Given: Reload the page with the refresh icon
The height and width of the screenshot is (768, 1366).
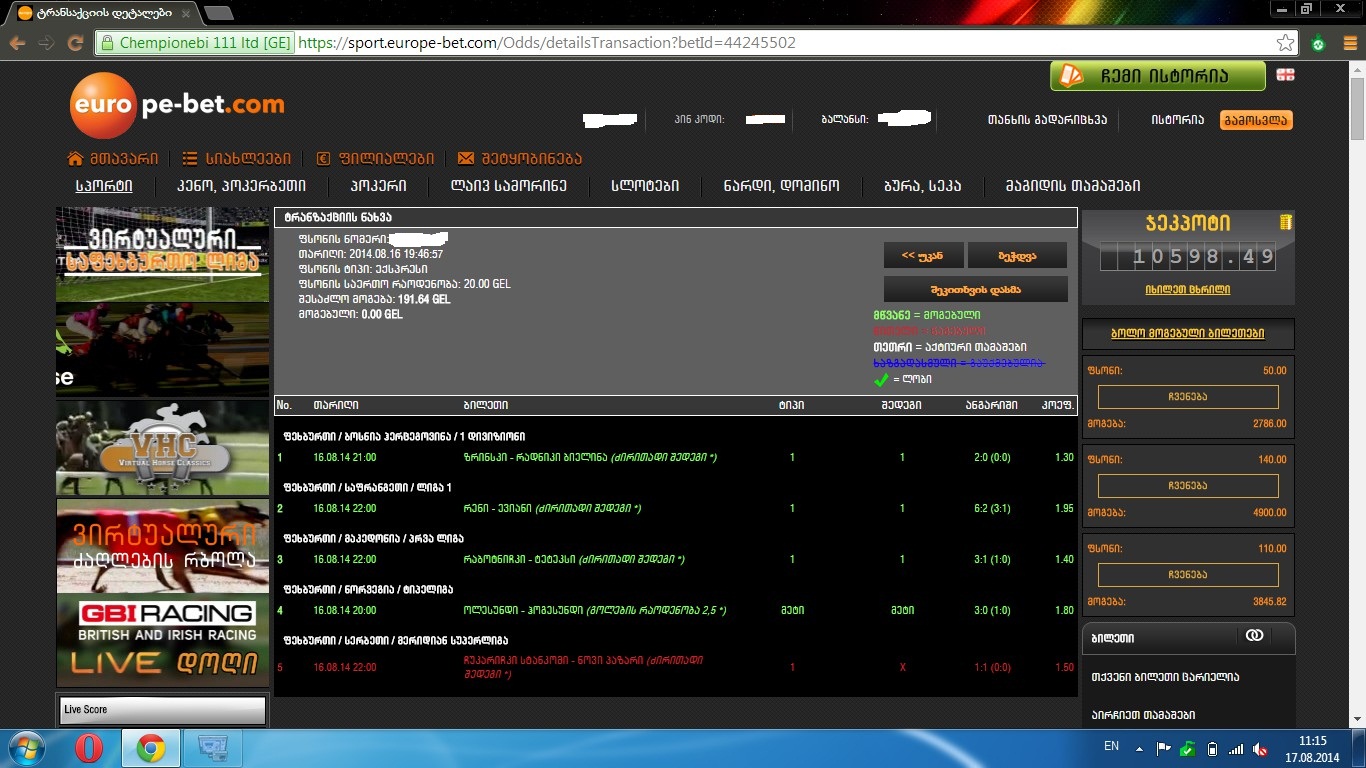Looking at the screenshot, I should pyautogui.click(x=75, y=43).
